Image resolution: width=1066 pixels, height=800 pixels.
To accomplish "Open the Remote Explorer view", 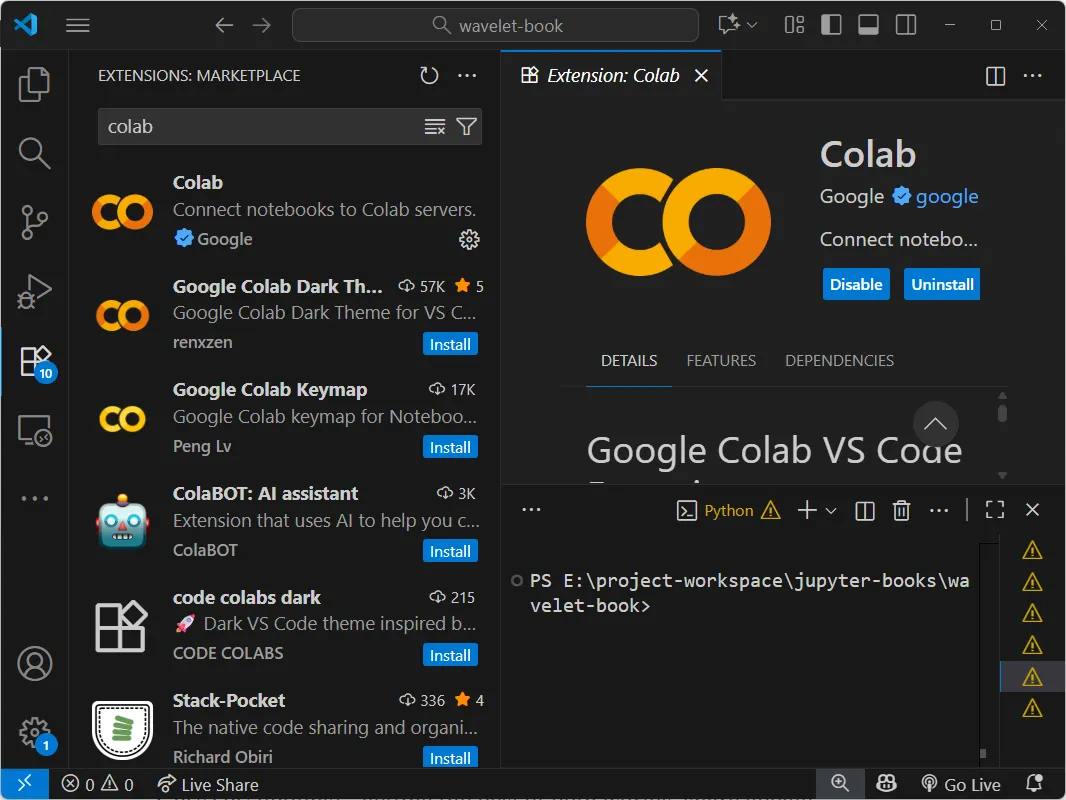I will click(x=34, y=430).
